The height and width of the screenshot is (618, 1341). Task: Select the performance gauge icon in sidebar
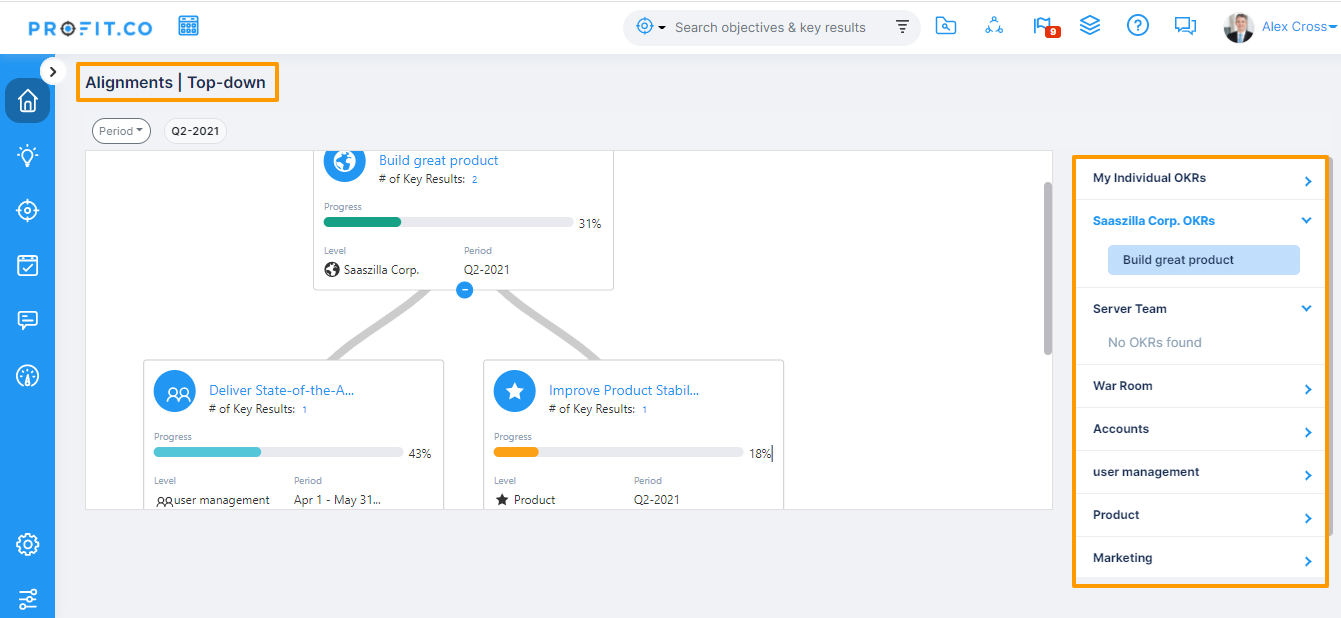(27, 376)
